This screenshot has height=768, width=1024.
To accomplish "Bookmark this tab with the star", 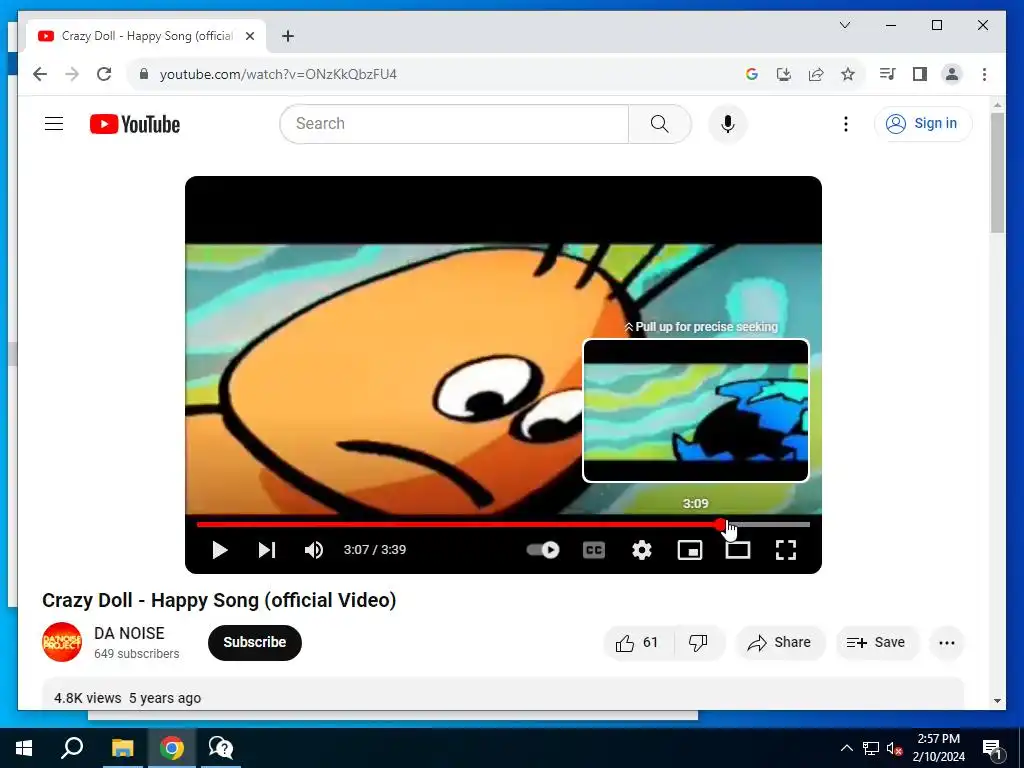I will pos(848,74).
